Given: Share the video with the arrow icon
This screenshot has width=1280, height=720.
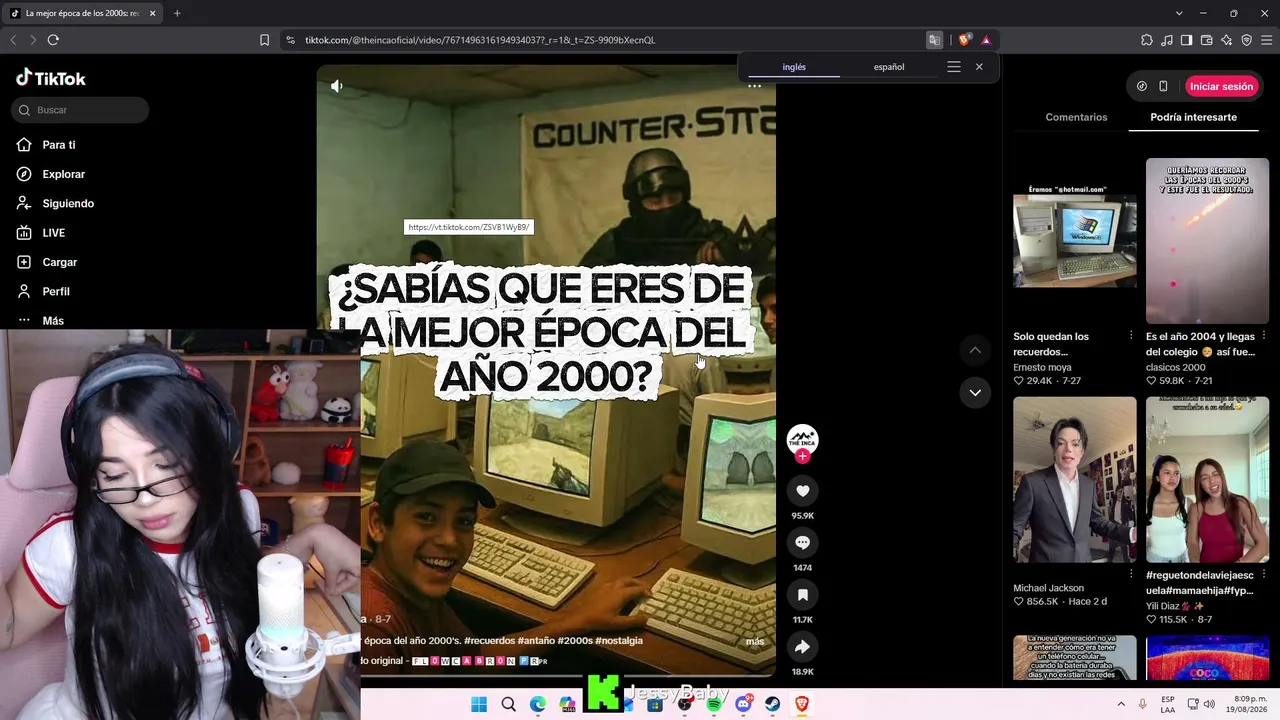Looking at the screenshot, I should [x=802, y=646].
